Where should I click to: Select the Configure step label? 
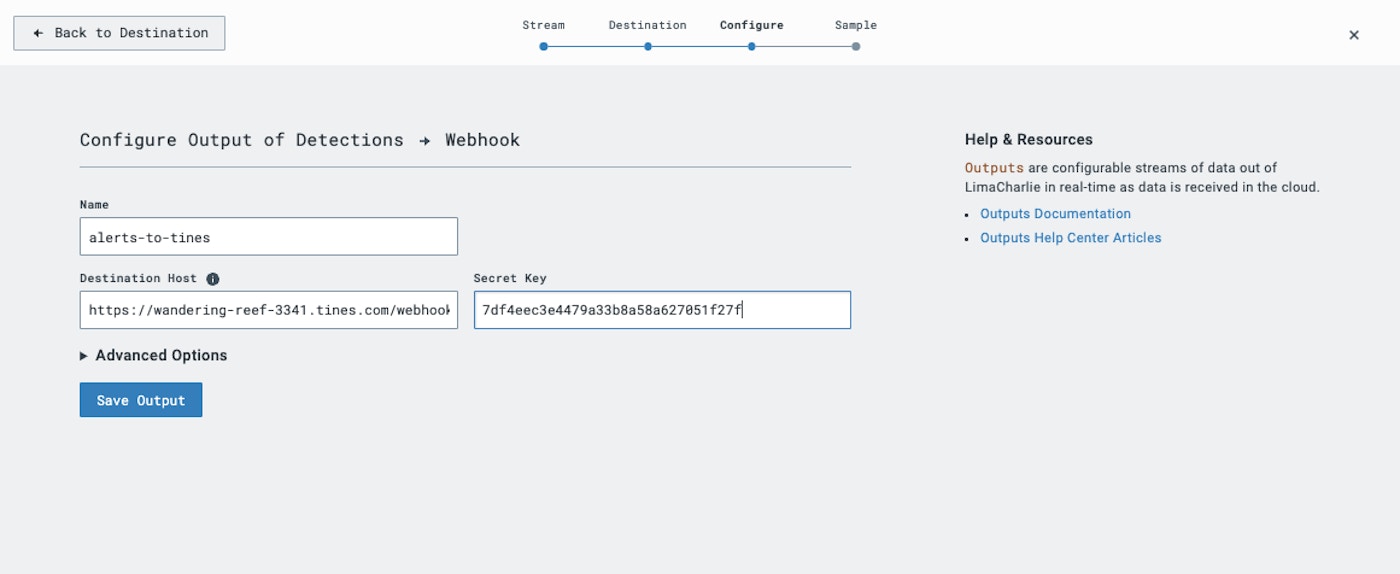[x=751, y=25]
